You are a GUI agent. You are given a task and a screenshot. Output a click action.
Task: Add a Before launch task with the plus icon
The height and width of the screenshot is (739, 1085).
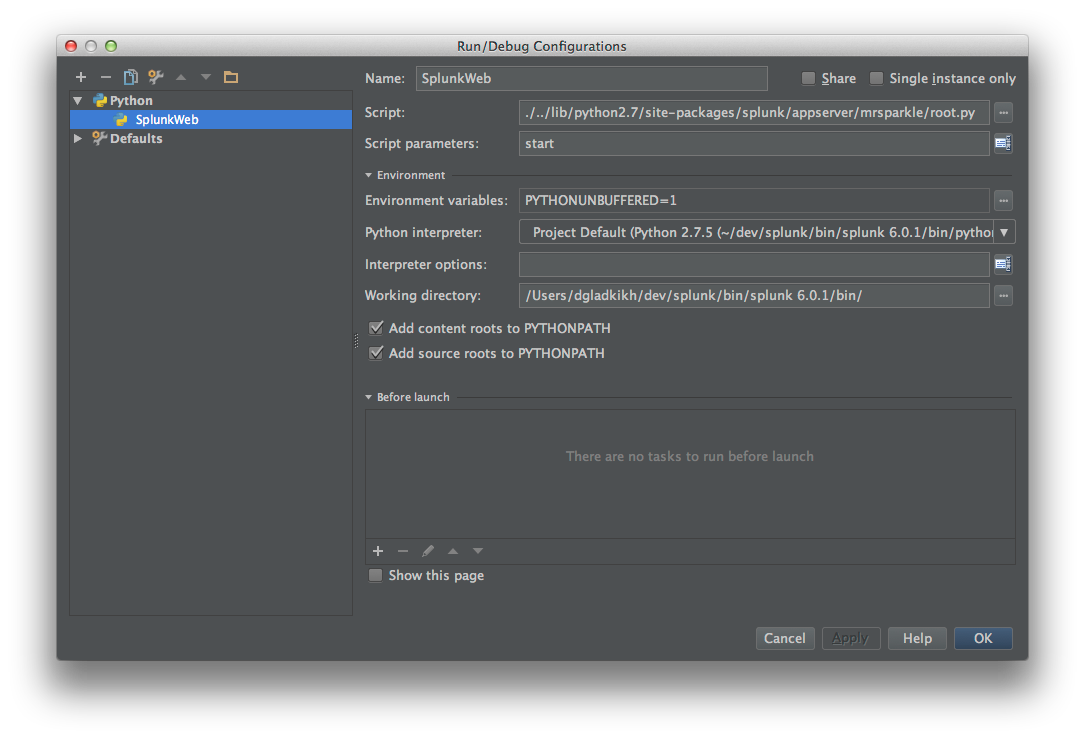[x=378, y=551]
